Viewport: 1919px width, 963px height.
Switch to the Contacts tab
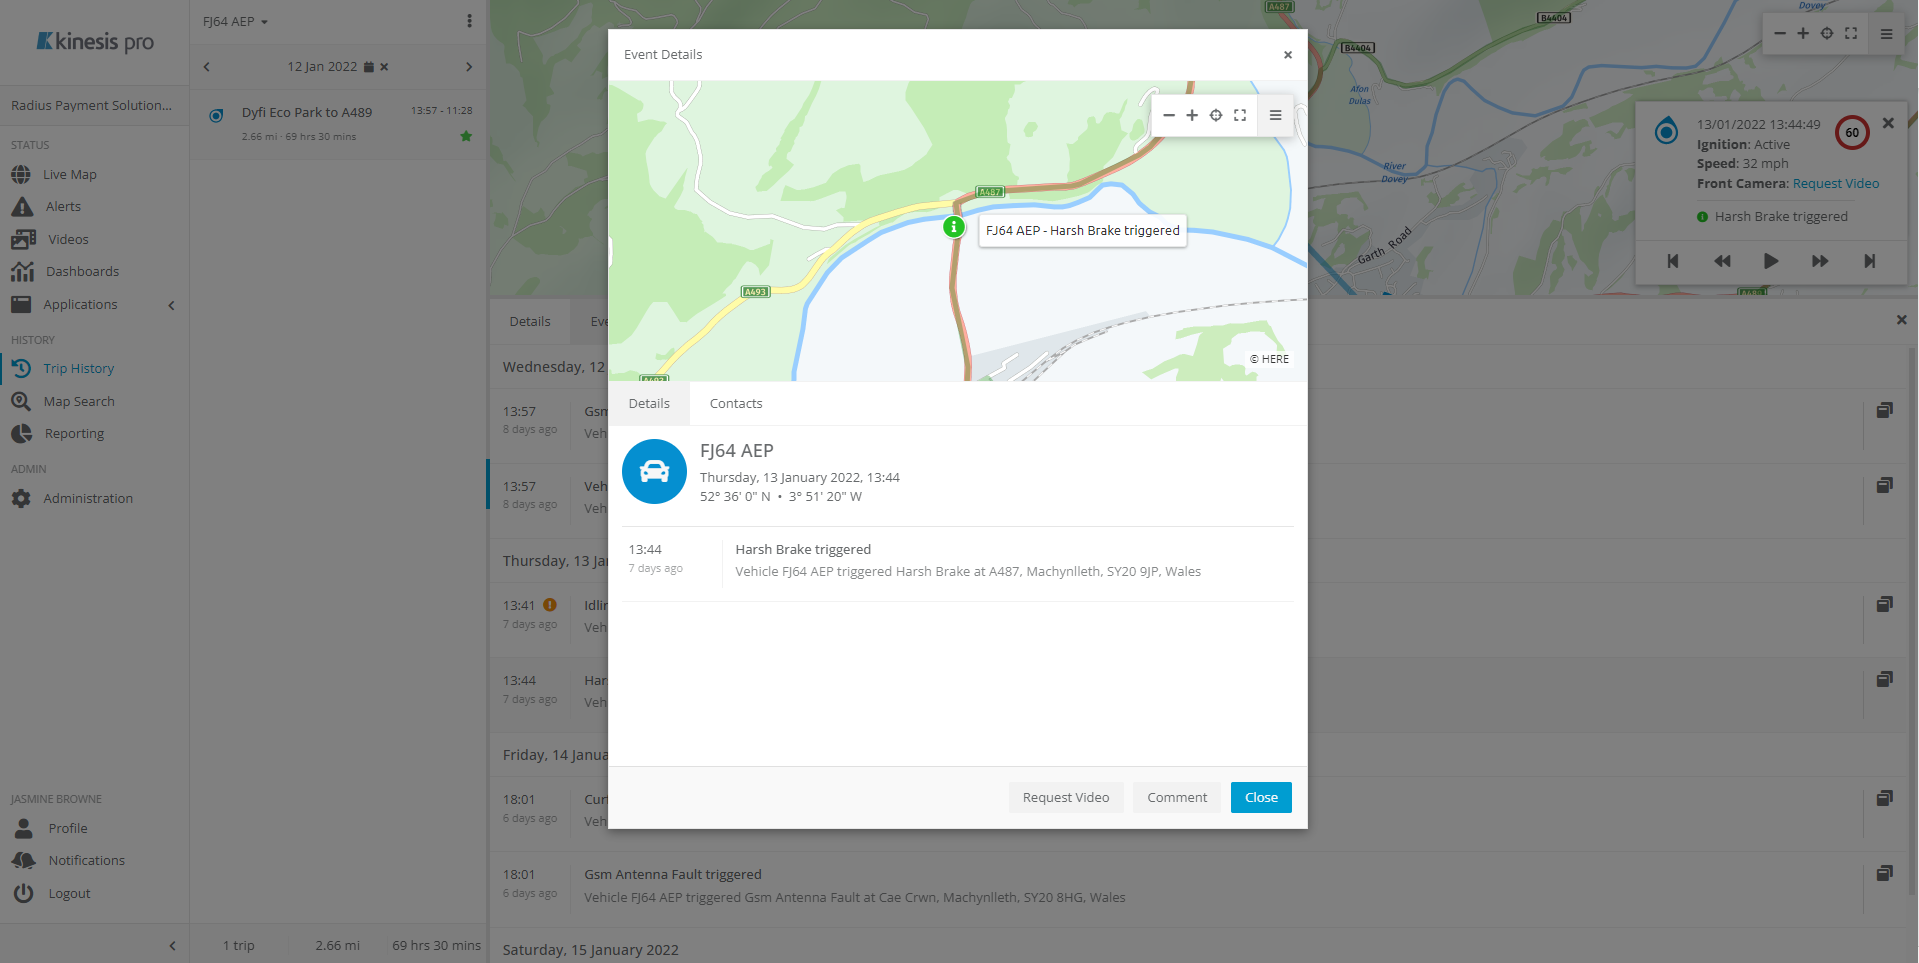pyautogui.click(x=736, y=403)
